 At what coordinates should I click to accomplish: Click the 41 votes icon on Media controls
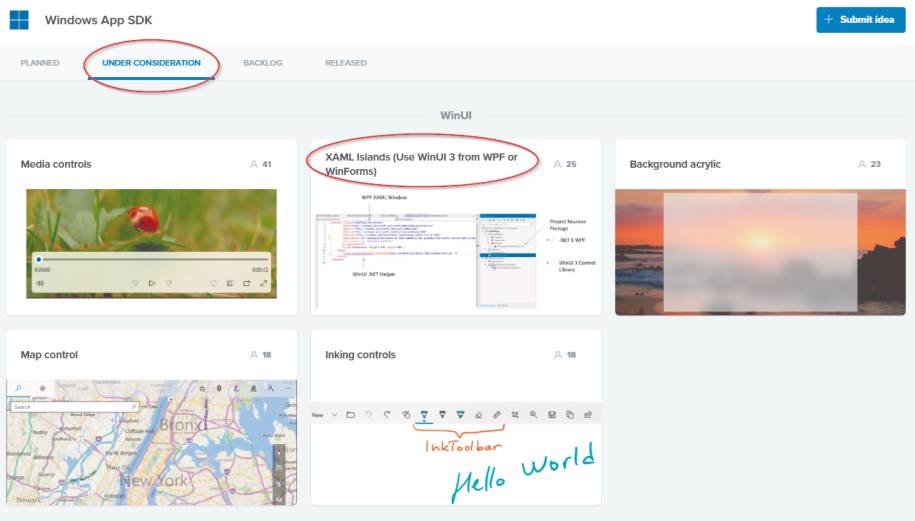click(254, 164)
